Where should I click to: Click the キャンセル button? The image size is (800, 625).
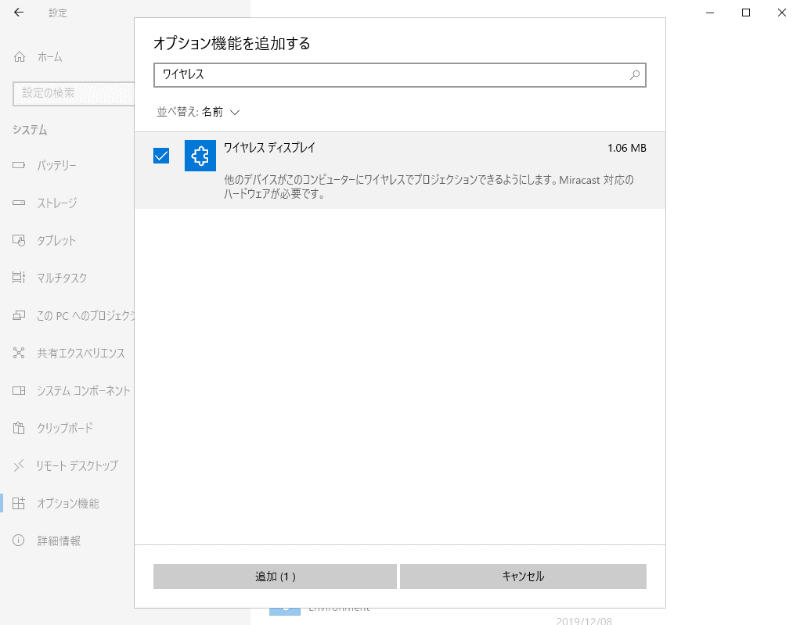click(523, 577)
